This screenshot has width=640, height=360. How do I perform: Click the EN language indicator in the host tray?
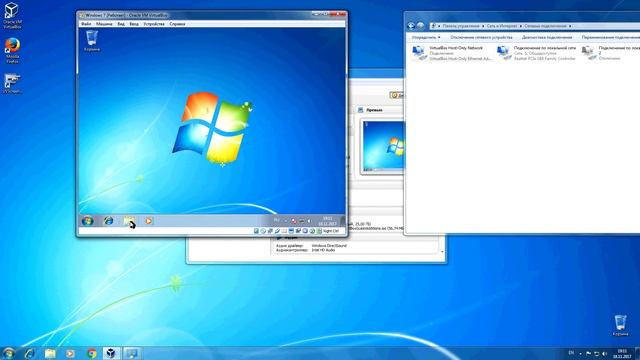click(x=571, y=353)
